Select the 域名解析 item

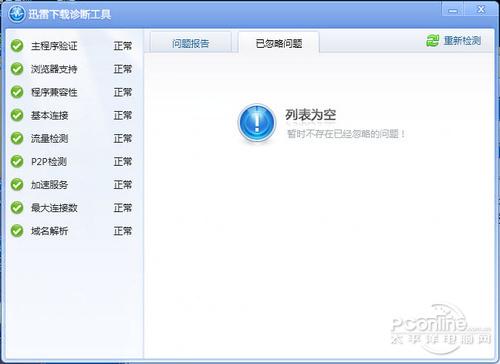[49, 231]
